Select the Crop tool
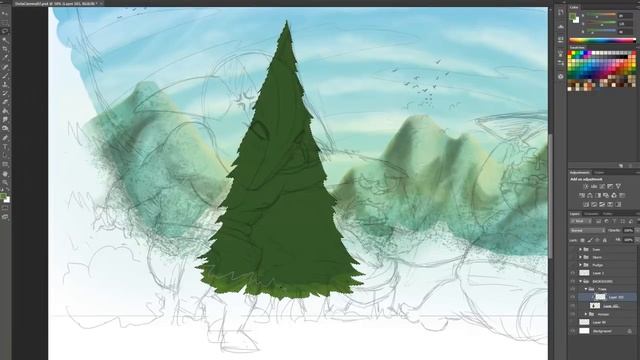Viewport: 640px width, 360px height. pyautogui.click(x=5, y=49)
